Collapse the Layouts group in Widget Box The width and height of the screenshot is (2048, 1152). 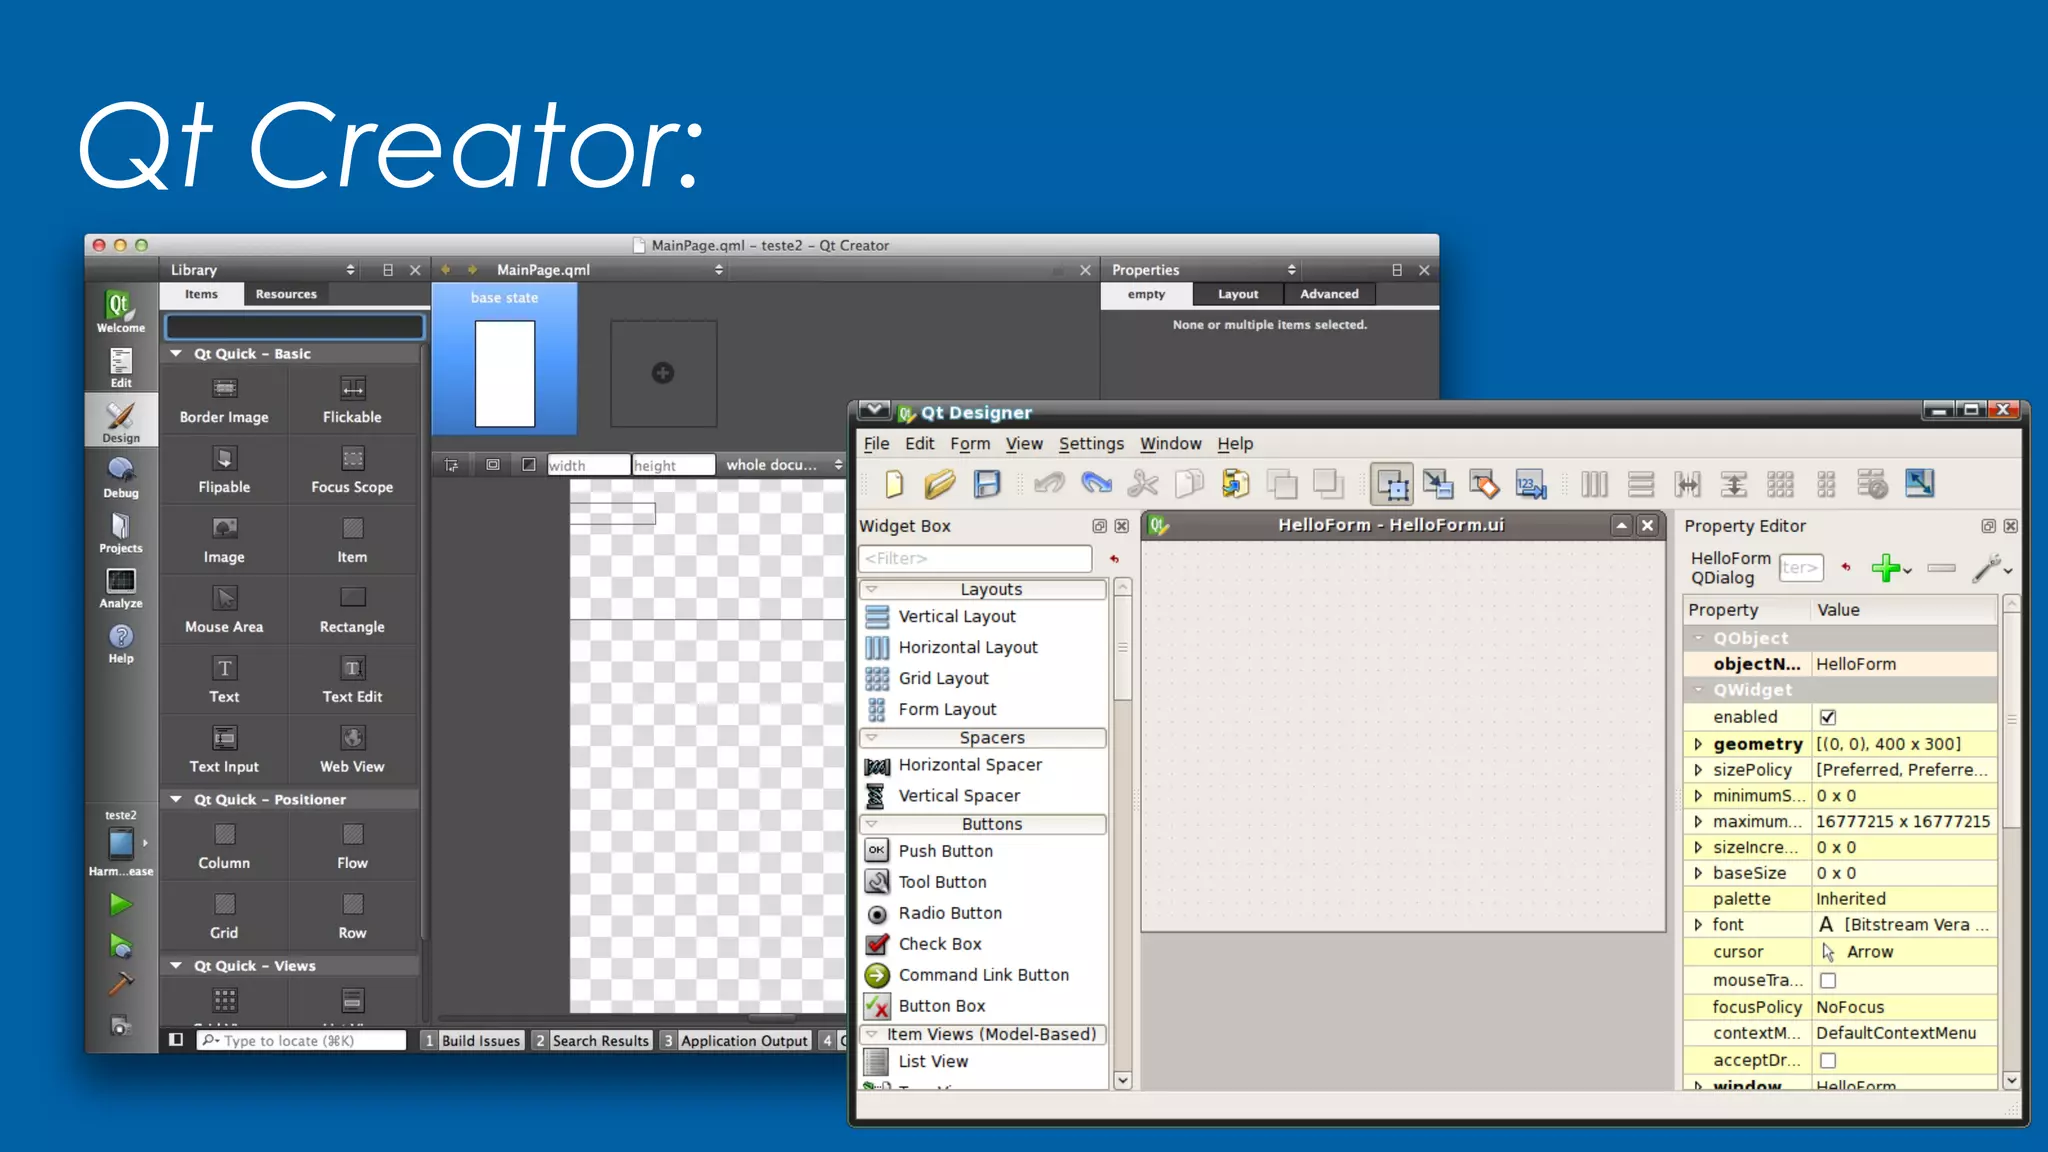click(872, 590)
